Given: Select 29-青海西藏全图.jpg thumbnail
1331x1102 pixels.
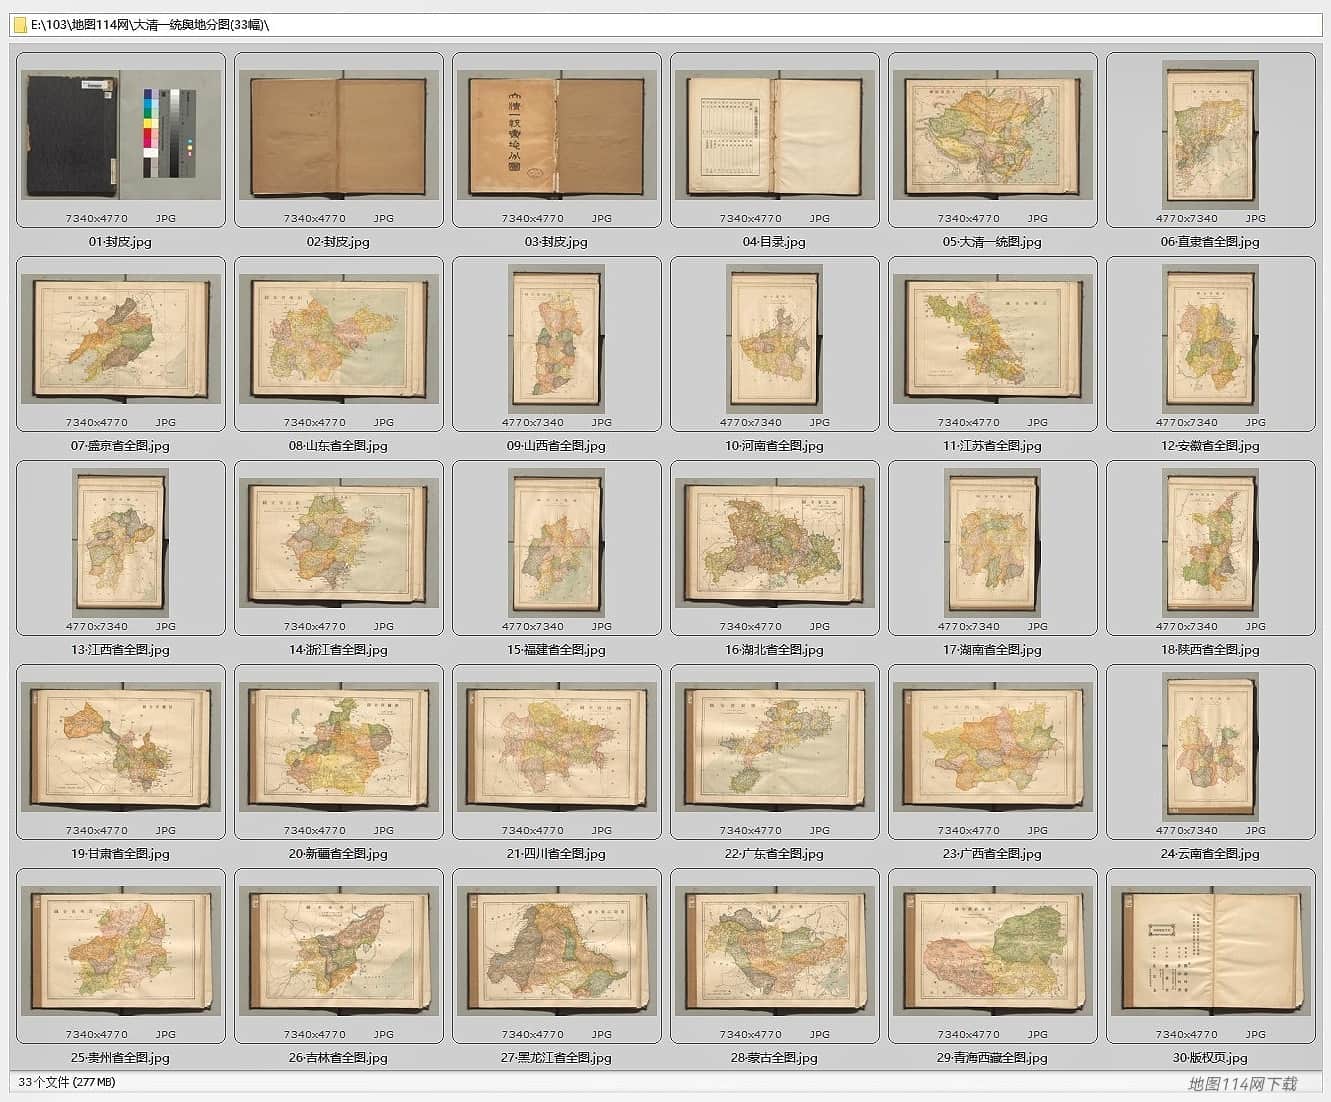Looking at the screenshot, I should (993, 956).
